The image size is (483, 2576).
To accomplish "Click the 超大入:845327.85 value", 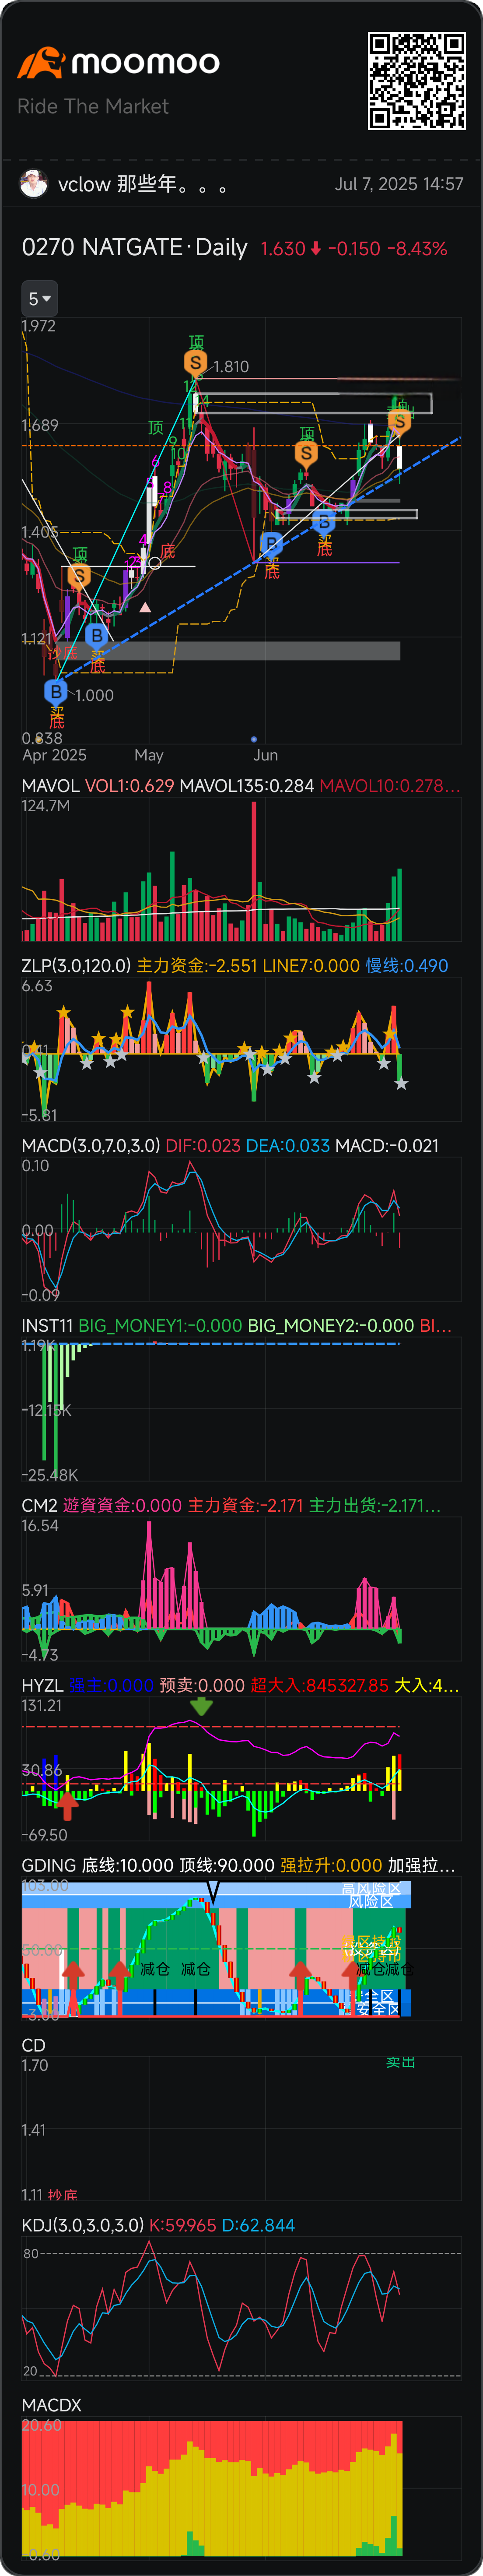I will tap(319, 1685).
